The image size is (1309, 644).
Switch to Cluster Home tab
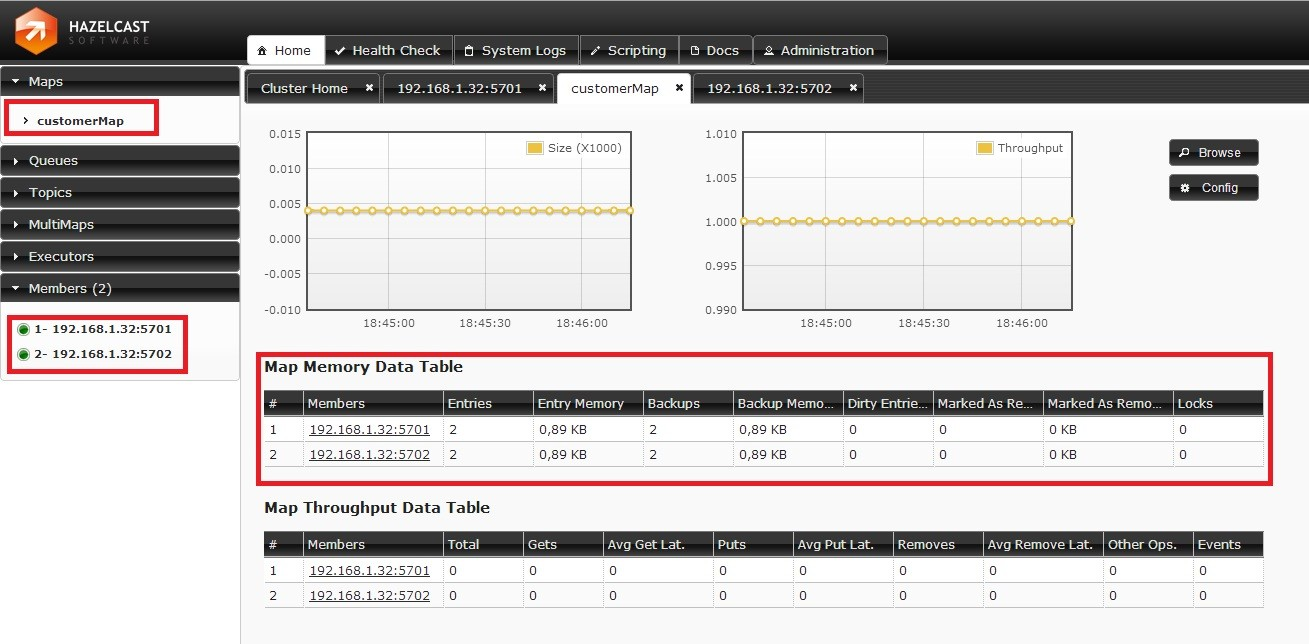tap(304, 88)
